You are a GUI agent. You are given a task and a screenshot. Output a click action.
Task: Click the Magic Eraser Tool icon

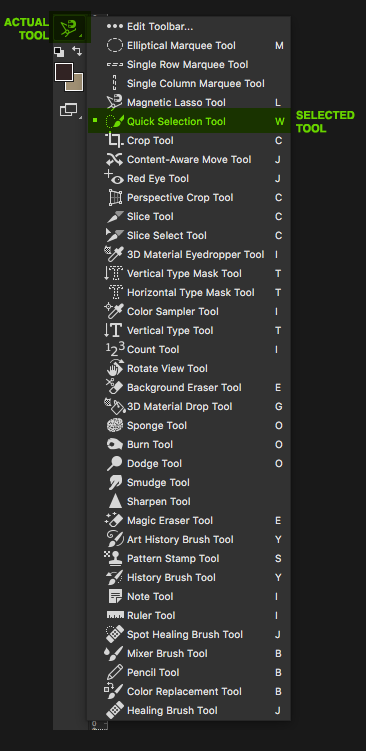pos(114,520)
